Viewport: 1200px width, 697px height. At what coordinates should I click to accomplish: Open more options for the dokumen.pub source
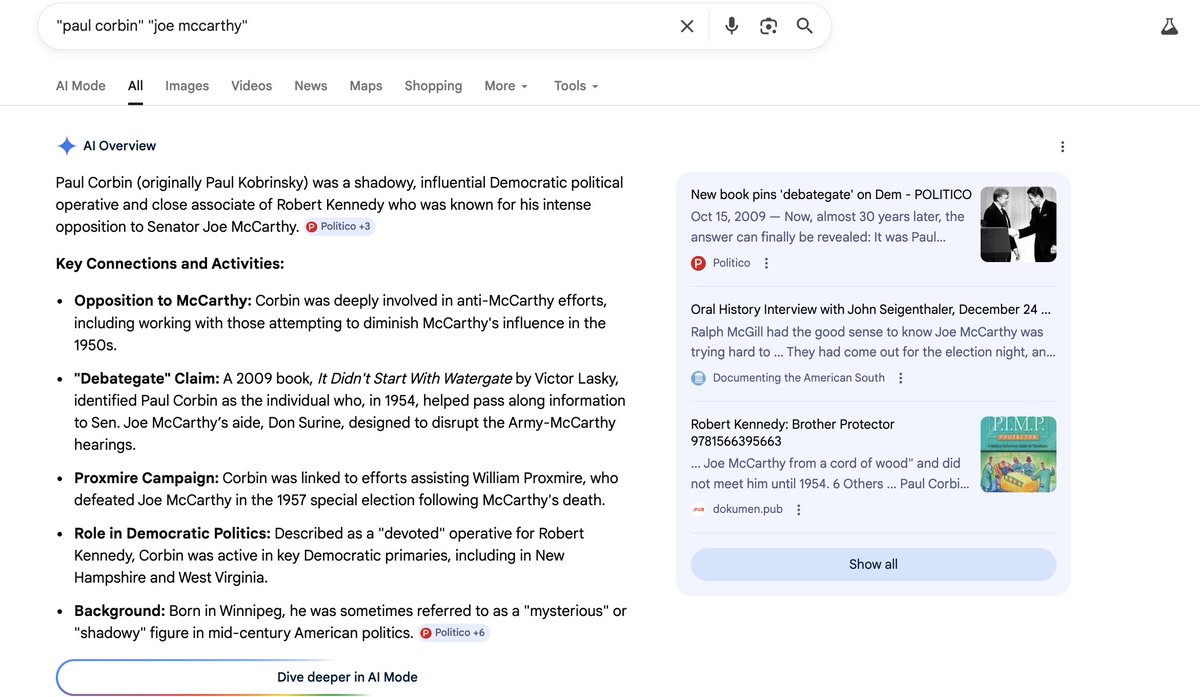point(798,510)
